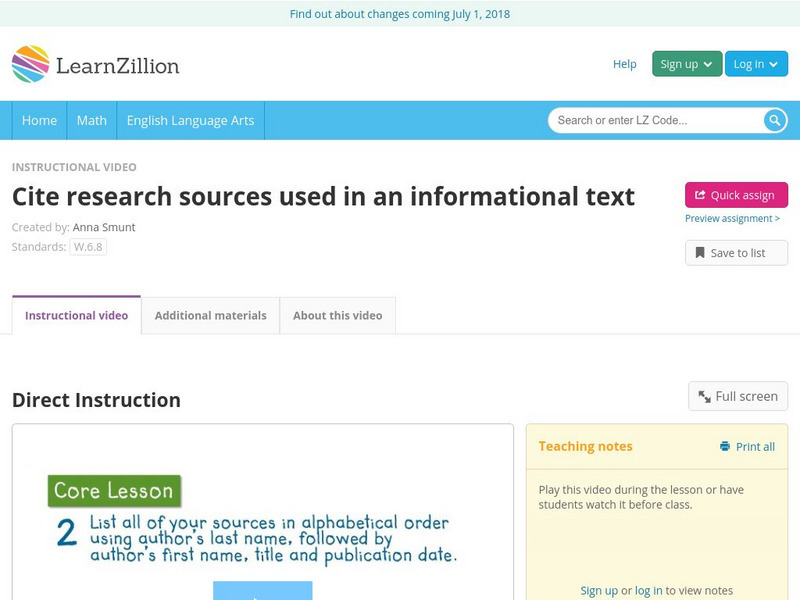Click log in link in teaching notes
Screen dimensions: 800x600
coord(648,591)
